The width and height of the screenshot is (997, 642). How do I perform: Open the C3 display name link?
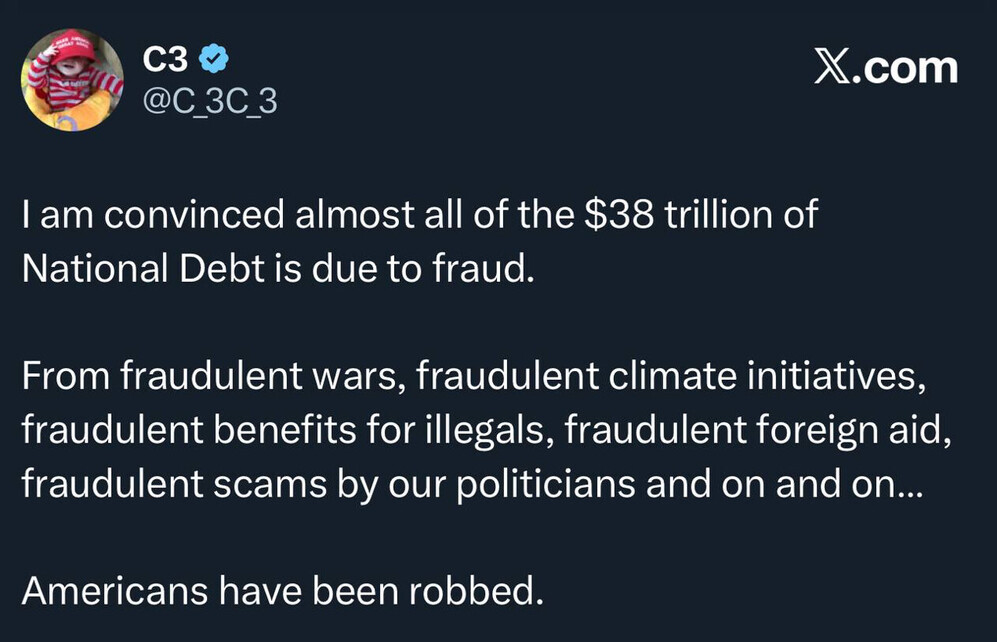(x=165, y=61)
